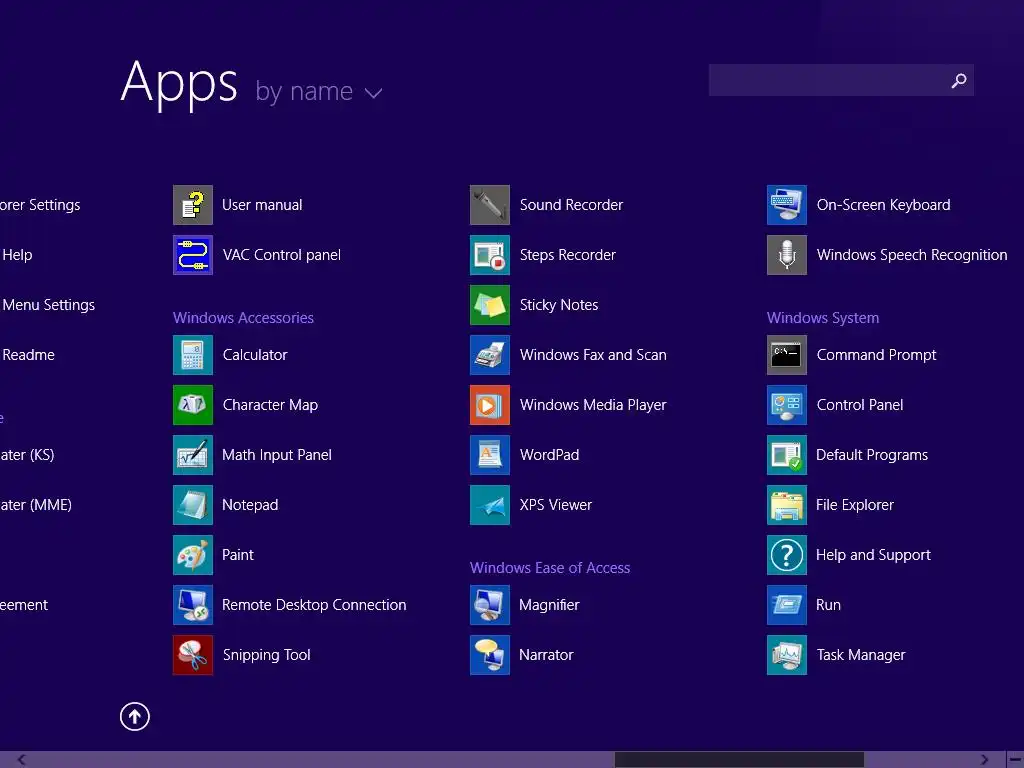Launch the Magnifier icon
1024x768 pixels.
490,605
